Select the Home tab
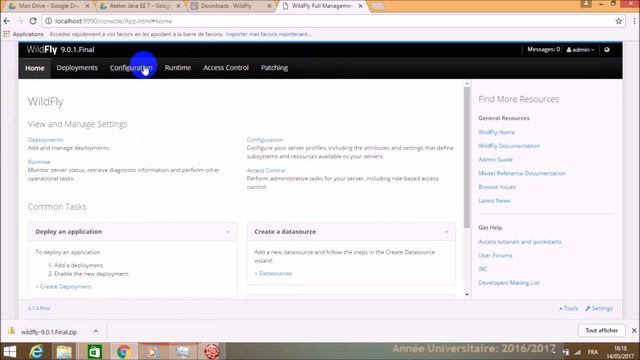This screenshot has width=640, height=360. (x=35, y=68)
